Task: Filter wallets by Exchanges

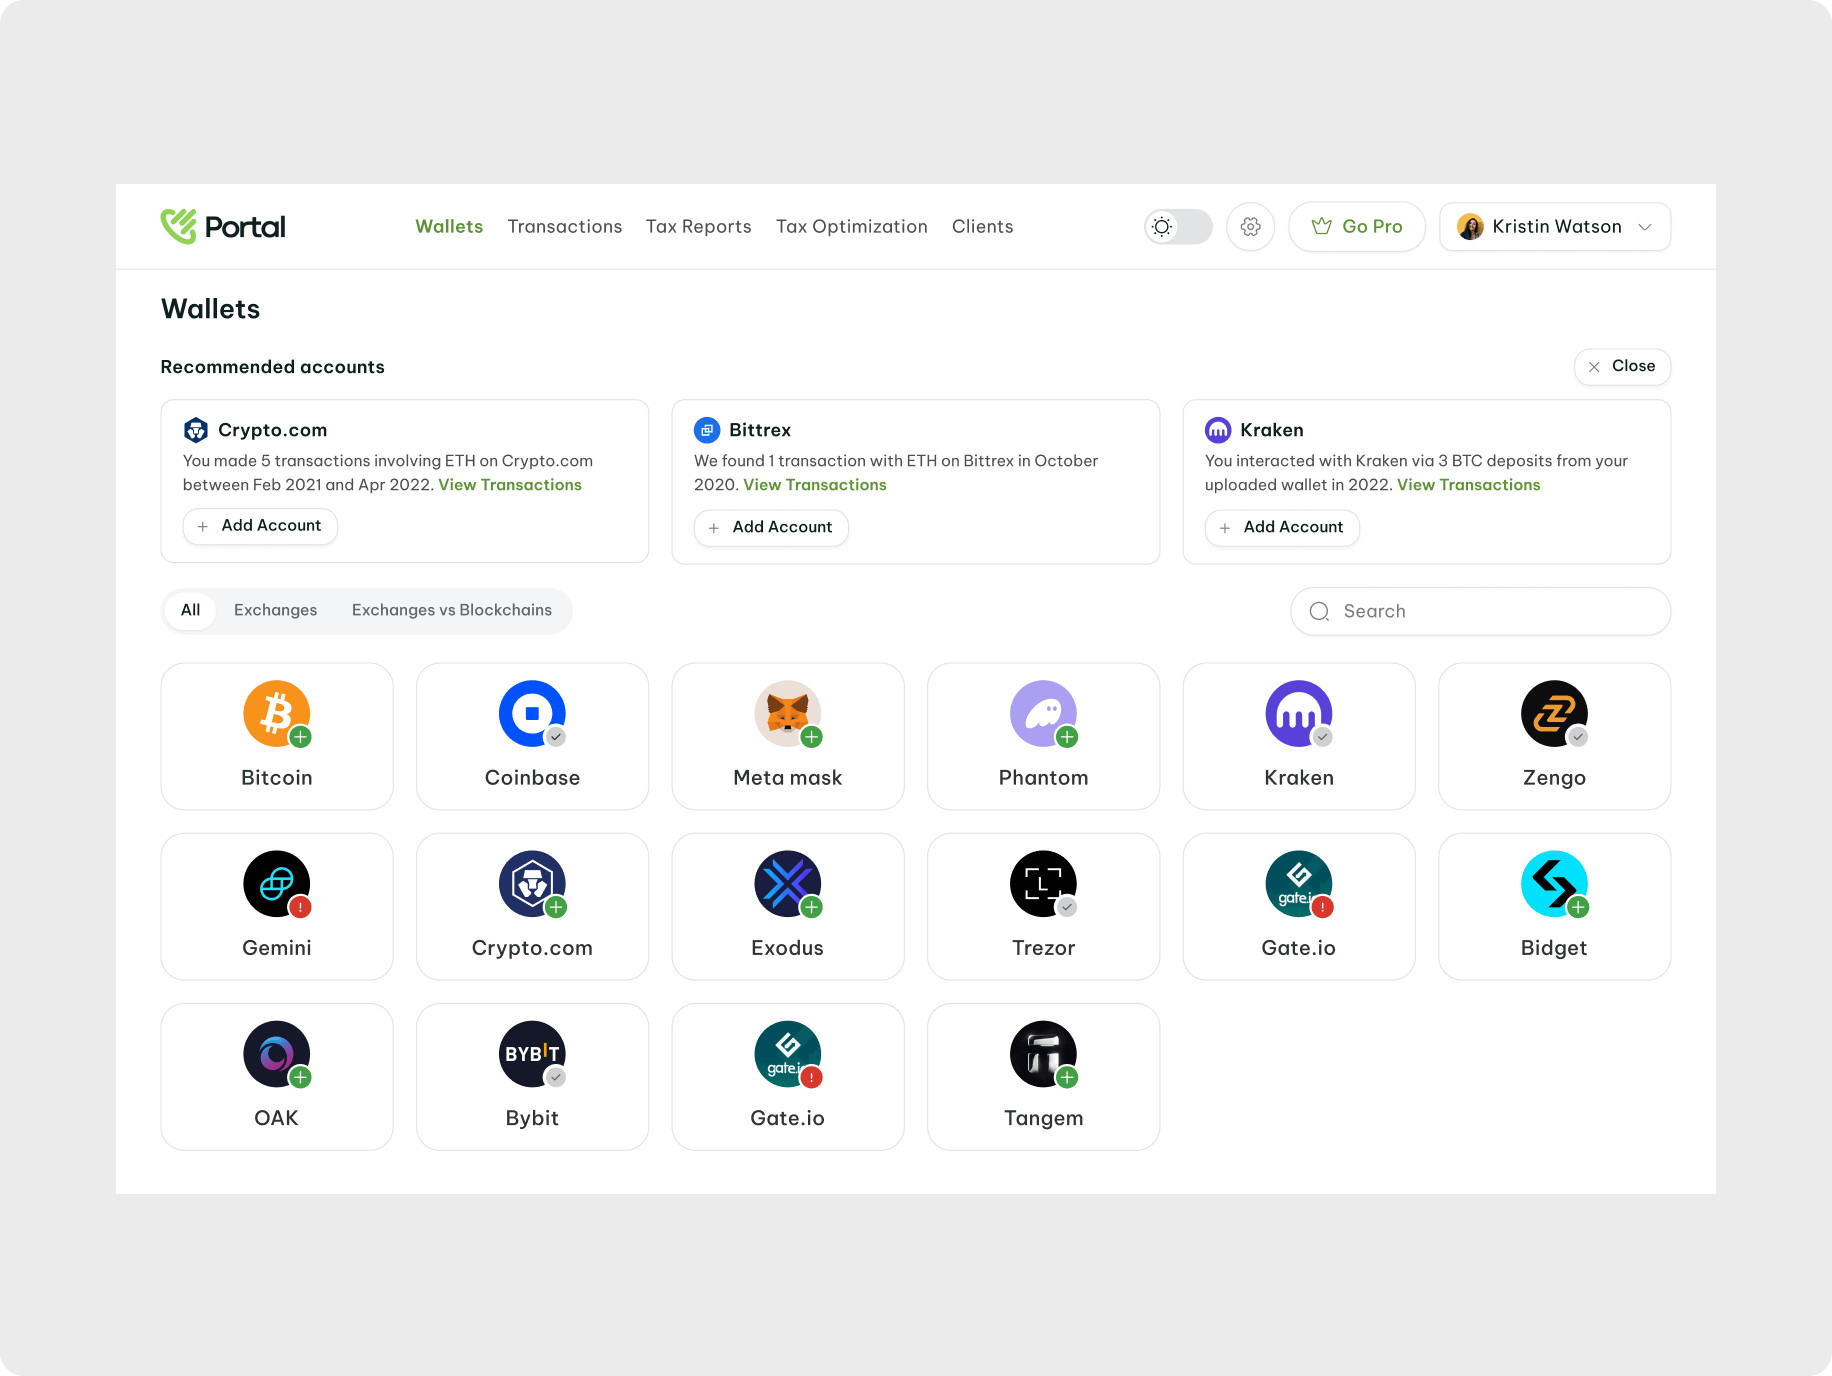Action: click(x=275, y=610)
